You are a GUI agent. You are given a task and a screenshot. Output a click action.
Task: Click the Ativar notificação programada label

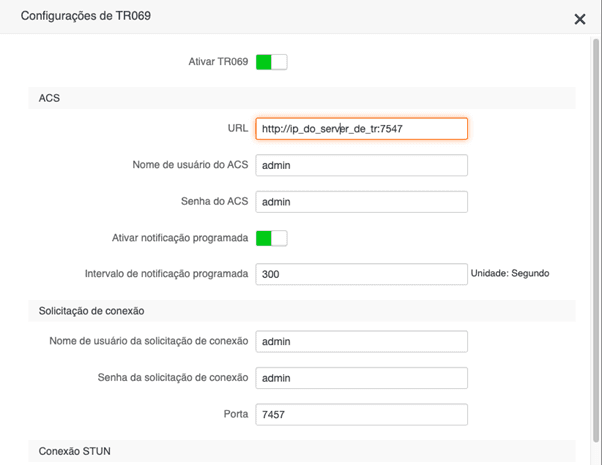(x=180, y=238)
